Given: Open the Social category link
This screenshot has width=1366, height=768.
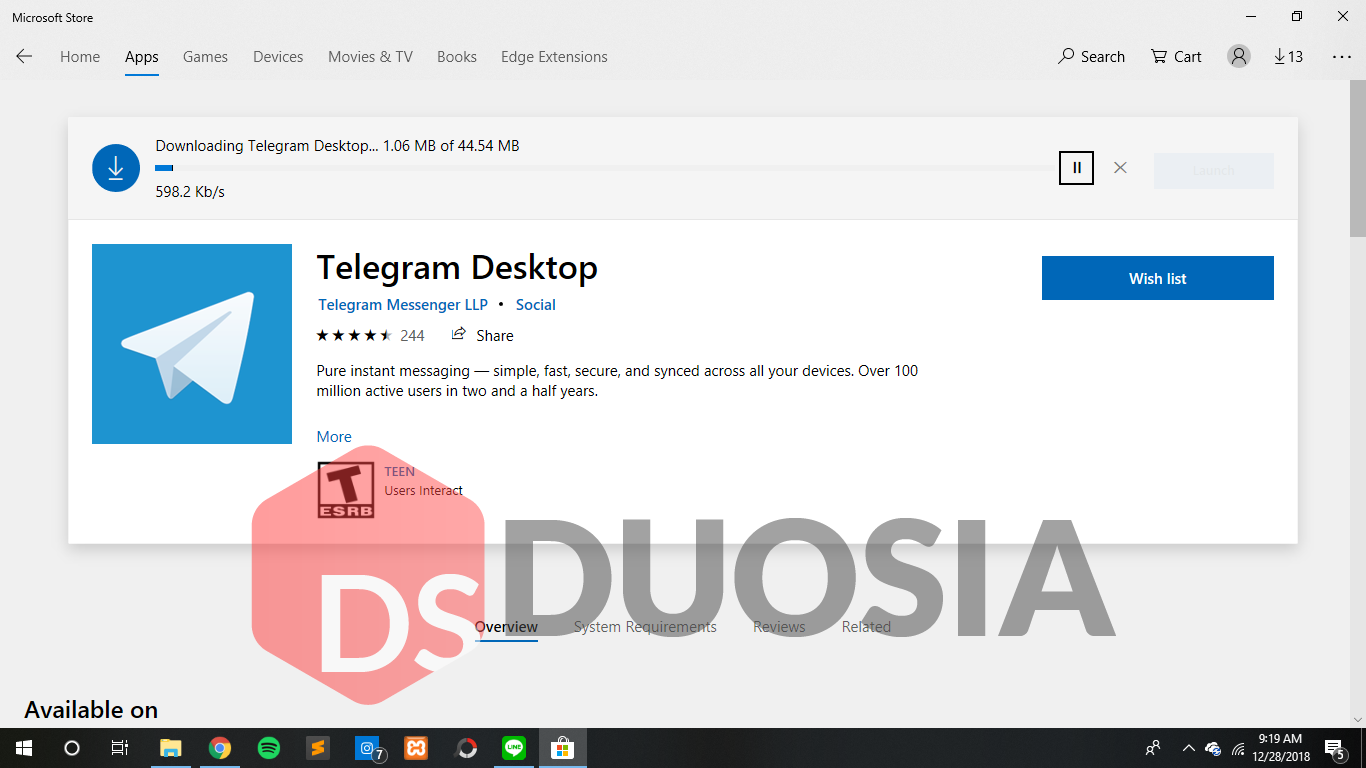Looking at the screenshot, I should (x=536, y=305).
